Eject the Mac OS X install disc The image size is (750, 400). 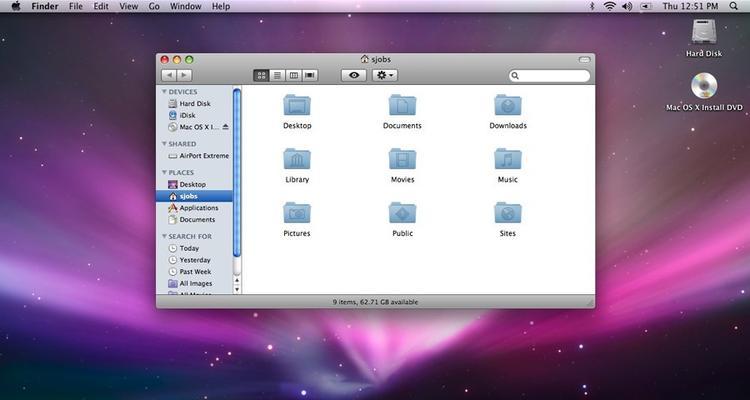pyautogui.click(x=226, y=127)
